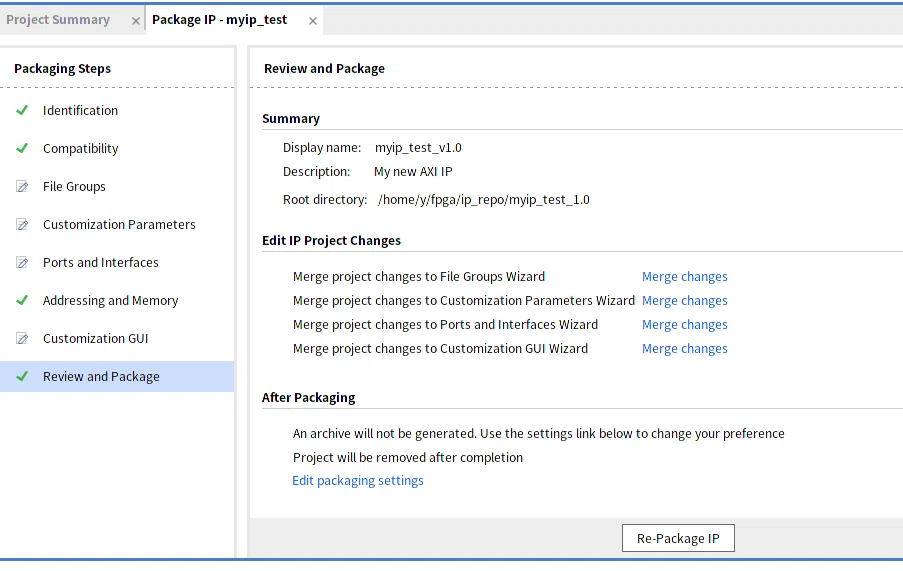This screenshot has height=571, width=903.
Task: Click 'Merge project changes to Customization GUI Wizard' label
Action: coord(441,349)
